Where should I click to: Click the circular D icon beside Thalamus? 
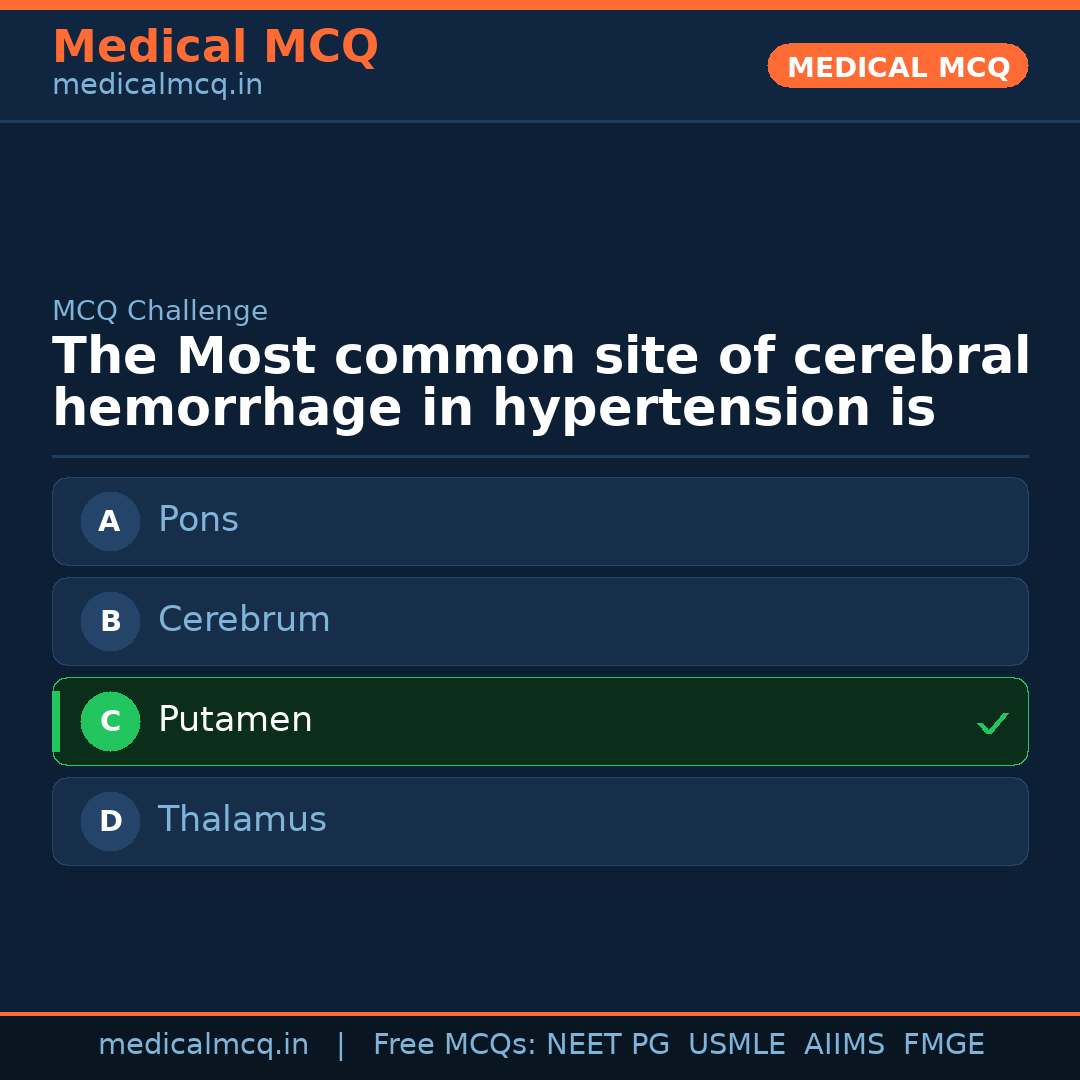[x=110, y=821]
